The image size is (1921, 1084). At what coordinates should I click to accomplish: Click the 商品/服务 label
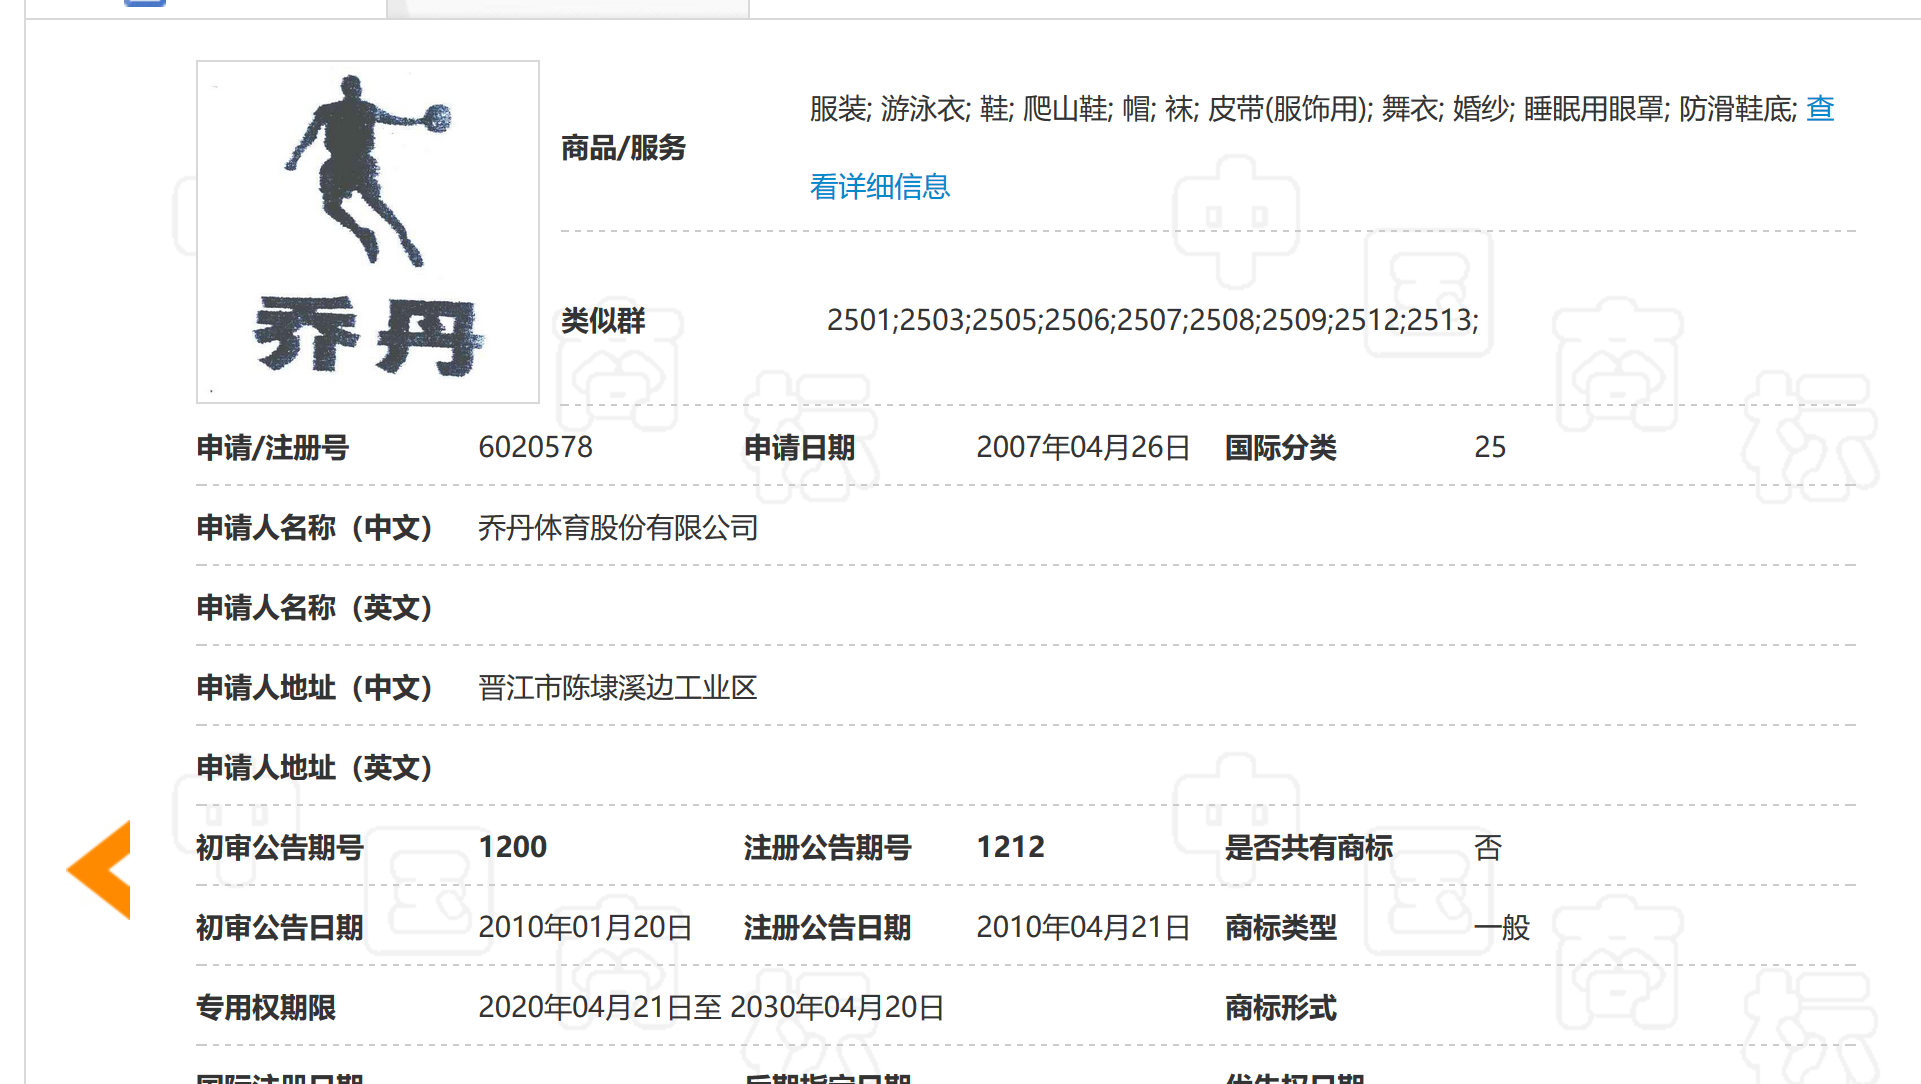623,148
